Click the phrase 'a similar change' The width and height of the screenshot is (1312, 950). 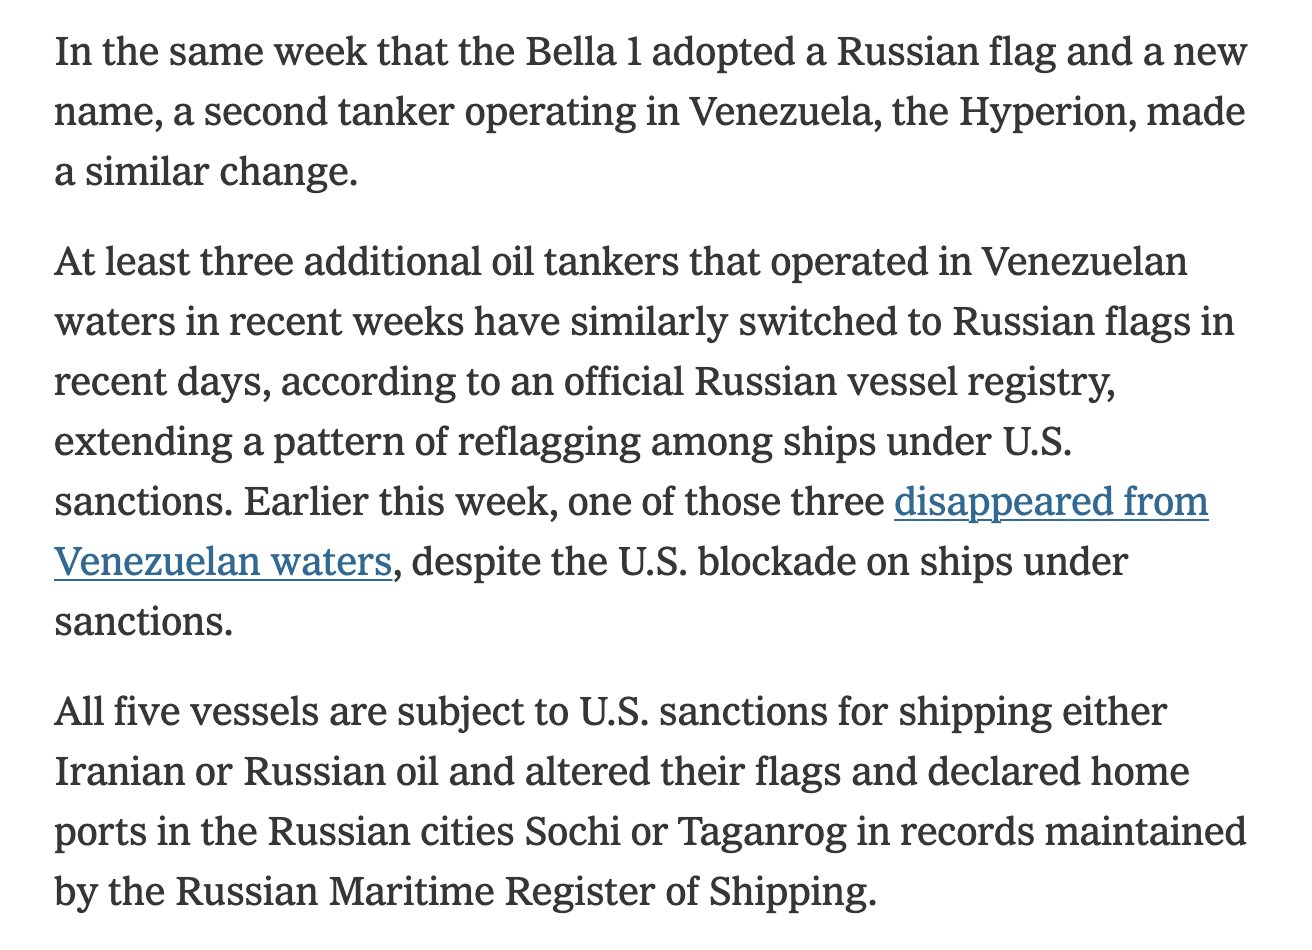205,172
